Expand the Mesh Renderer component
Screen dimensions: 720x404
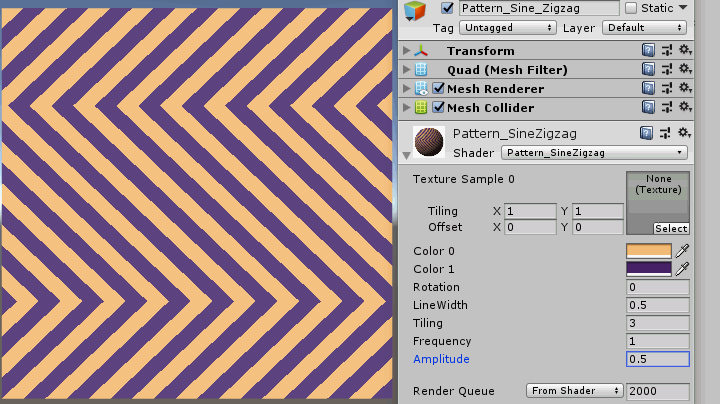[406, 88]
